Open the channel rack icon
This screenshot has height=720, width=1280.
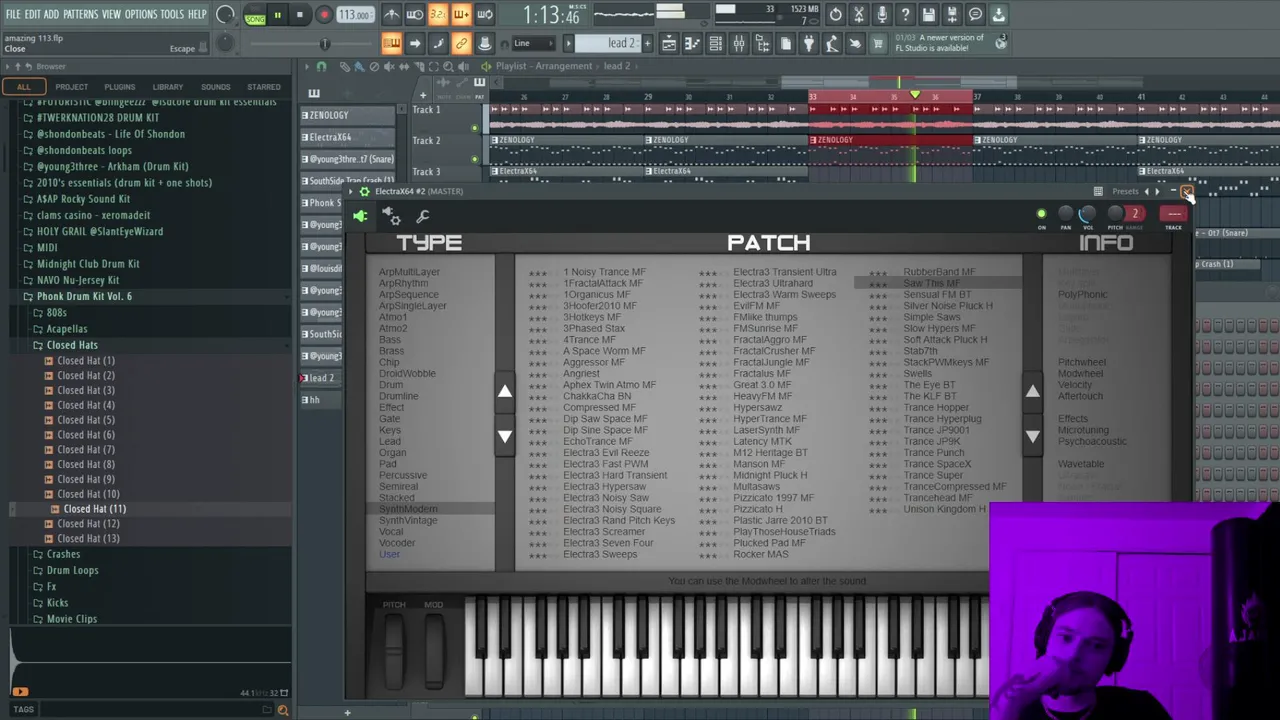(715, 43)
